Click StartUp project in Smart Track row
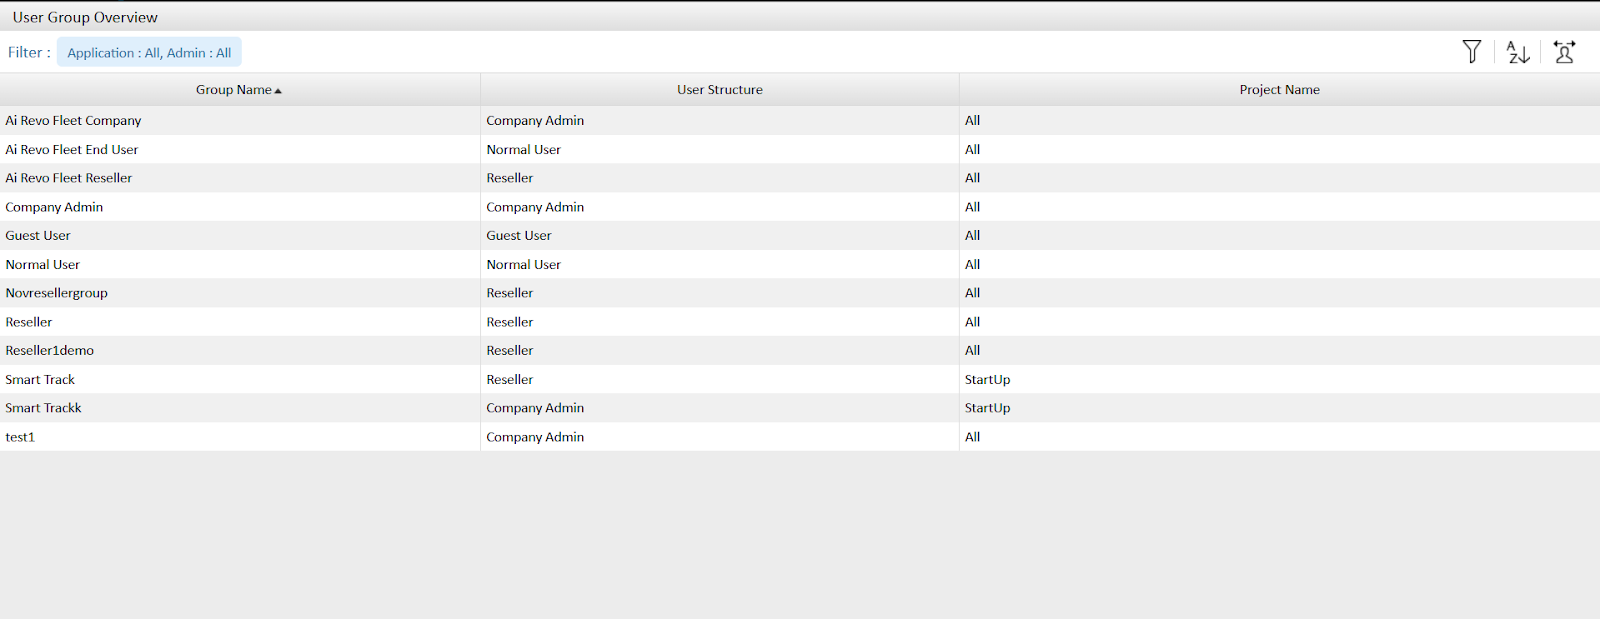1600x619 pixels. [987, 380]
